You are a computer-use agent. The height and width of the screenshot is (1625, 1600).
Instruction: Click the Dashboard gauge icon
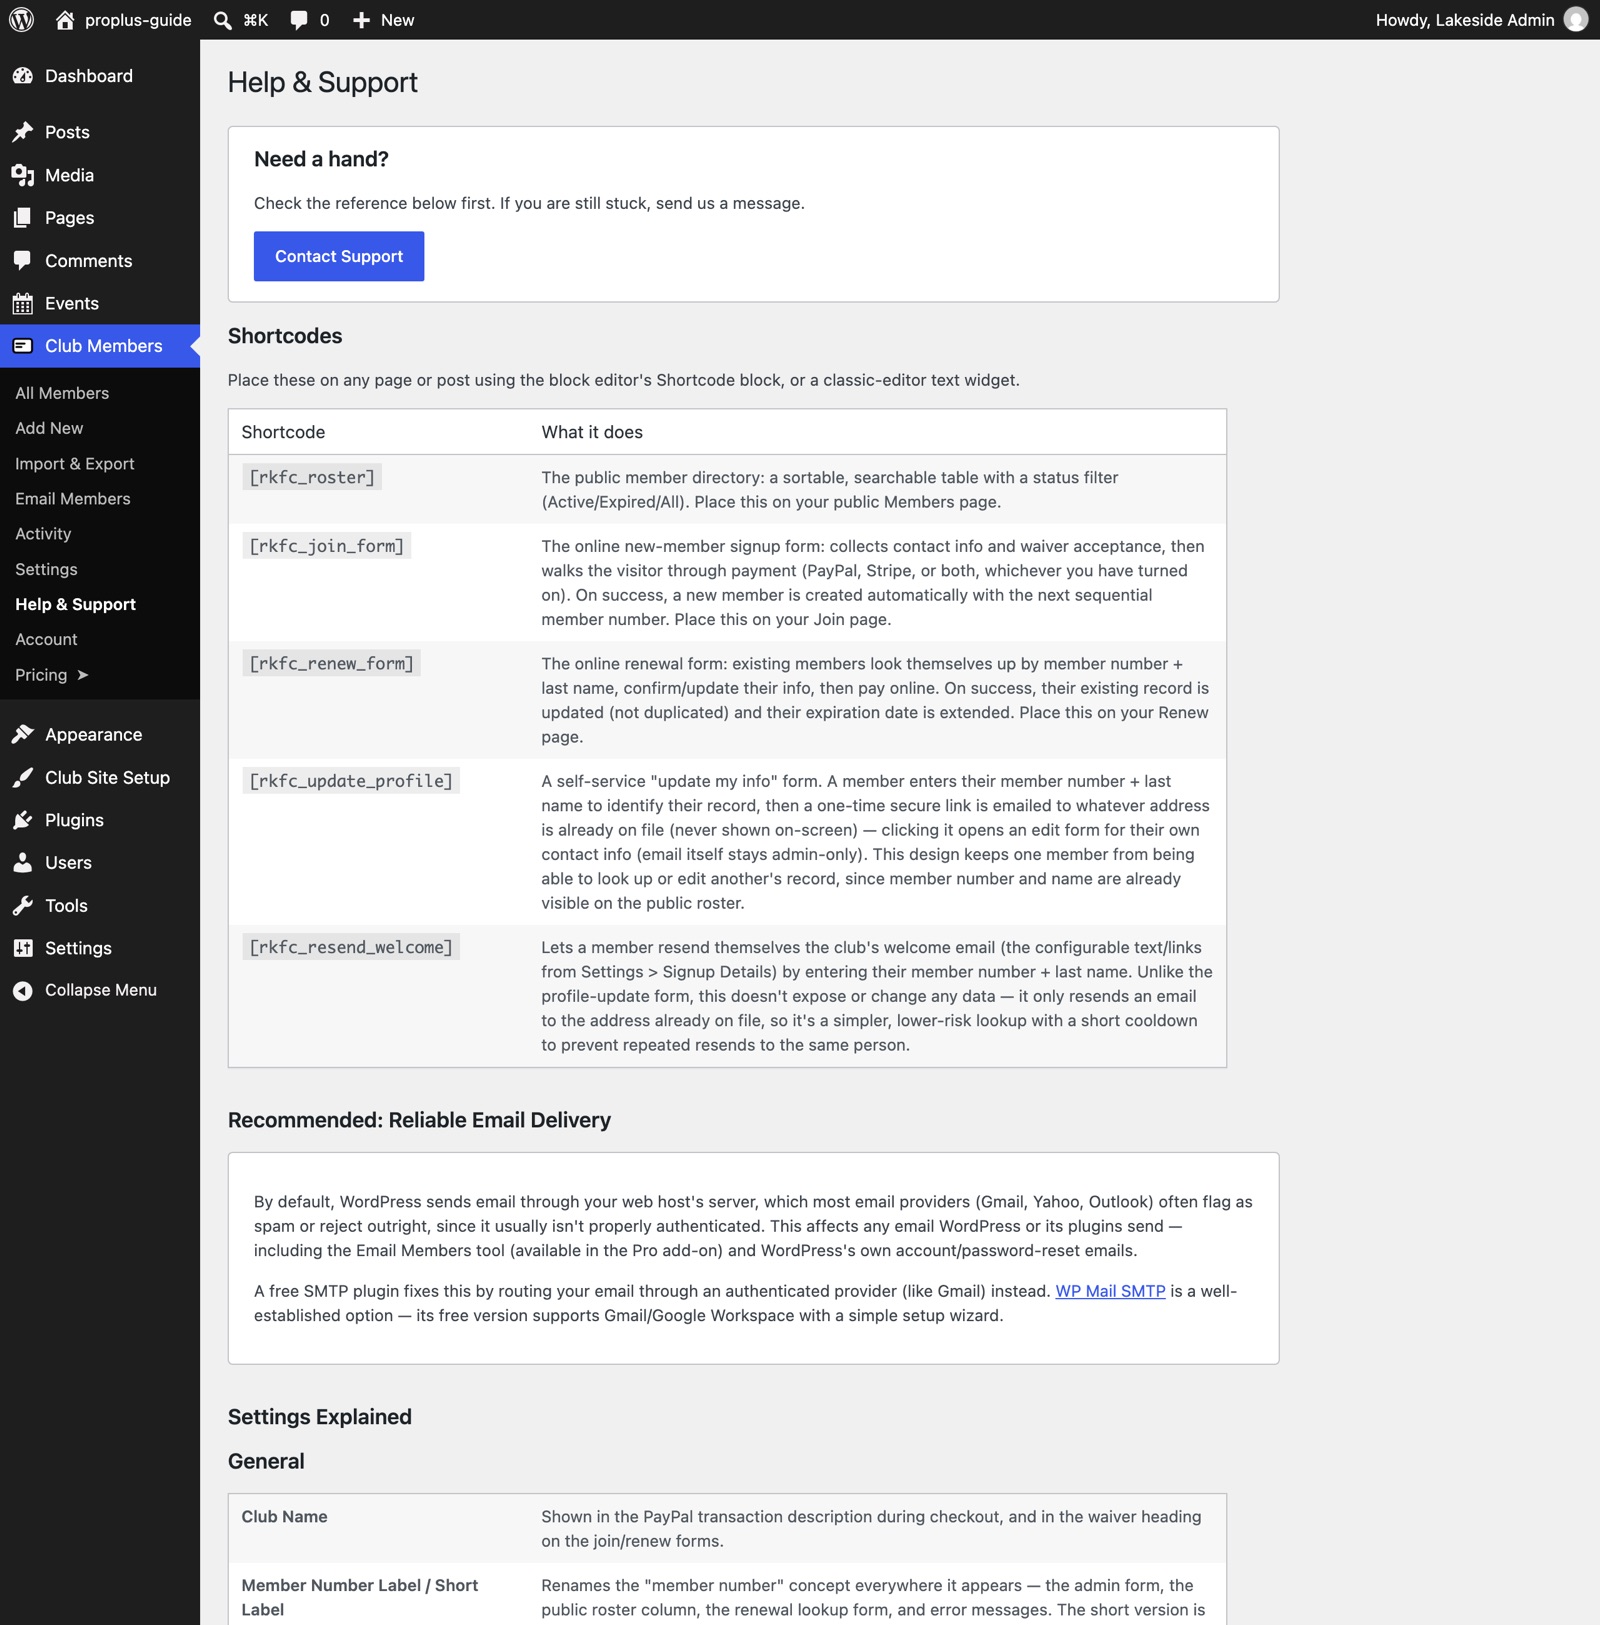coord(23,76)
